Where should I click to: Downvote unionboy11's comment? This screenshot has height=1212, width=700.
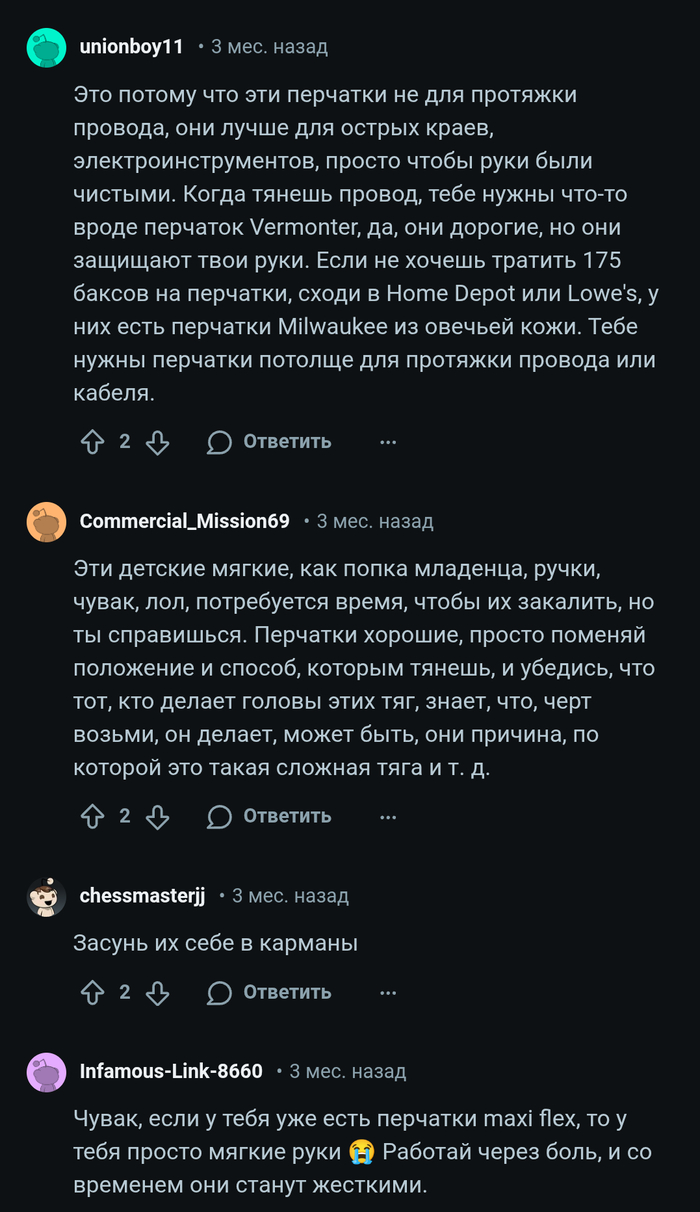tap(157, 442)
